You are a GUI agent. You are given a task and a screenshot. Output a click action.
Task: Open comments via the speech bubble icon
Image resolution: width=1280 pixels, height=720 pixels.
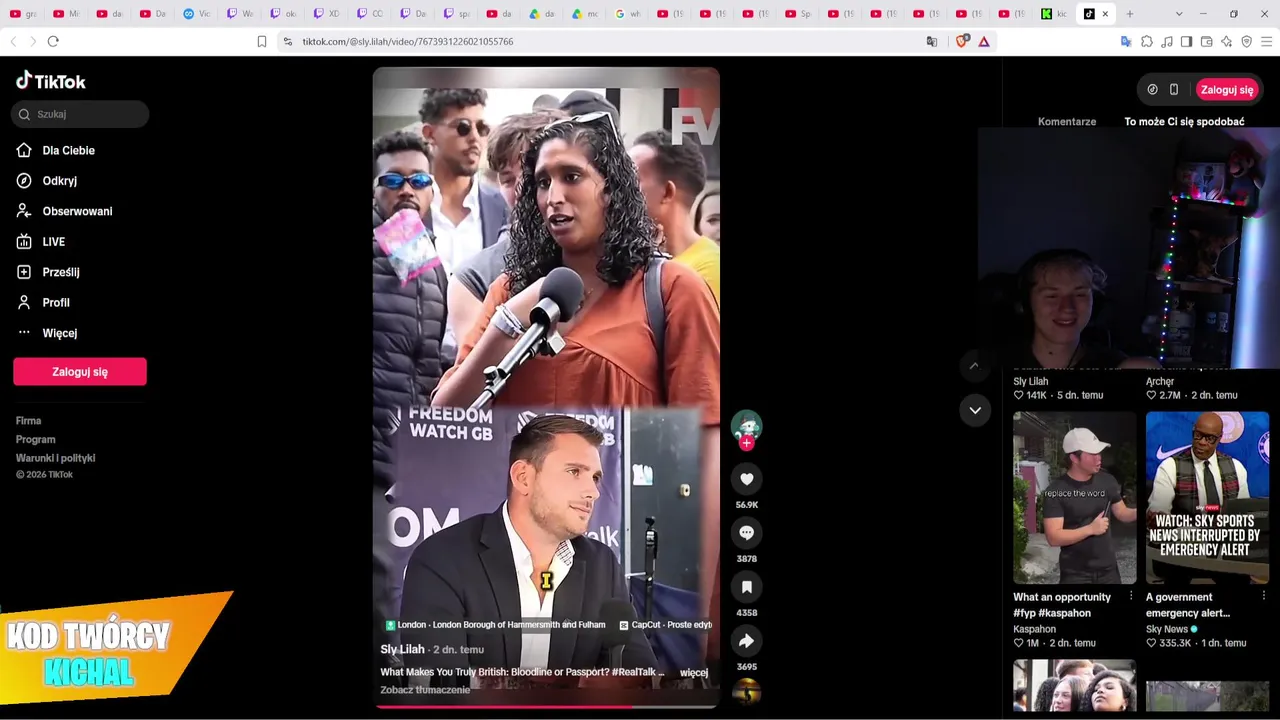[x=746, y=533]
